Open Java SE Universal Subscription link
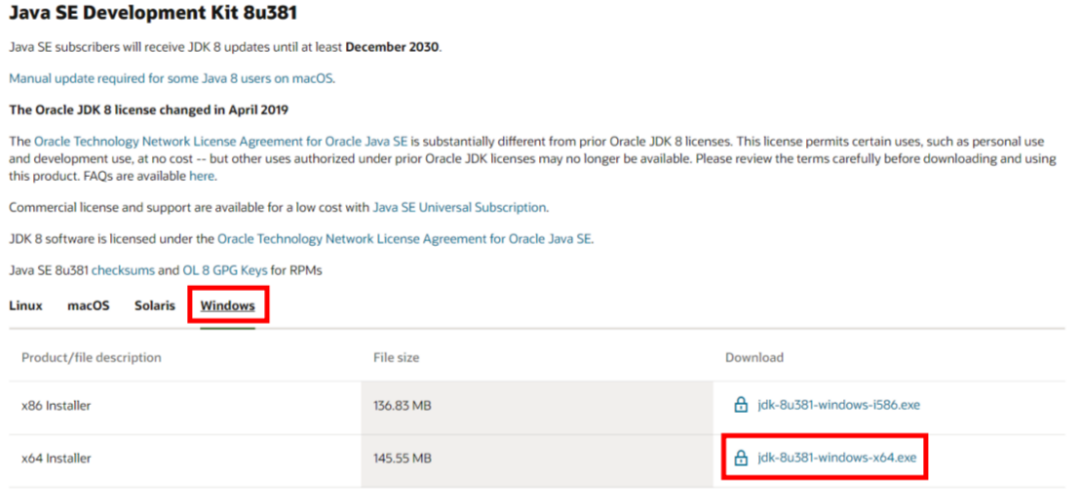 [459, 207]
